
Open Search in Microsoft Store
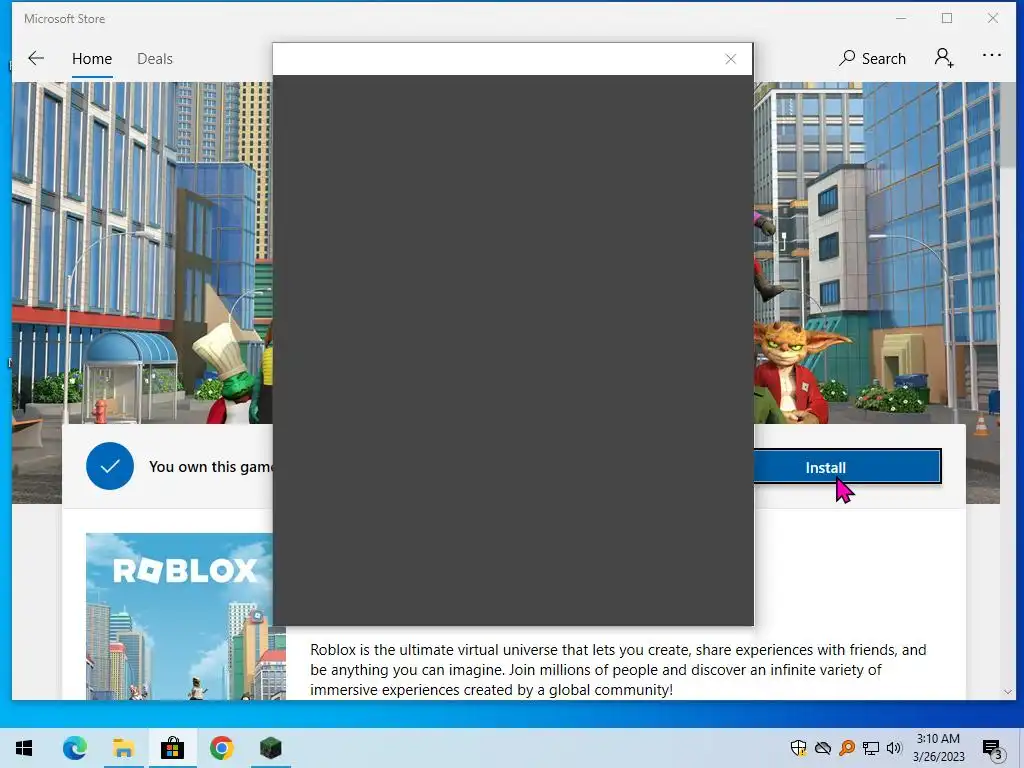pyautogui.click(x=872, y=59)
